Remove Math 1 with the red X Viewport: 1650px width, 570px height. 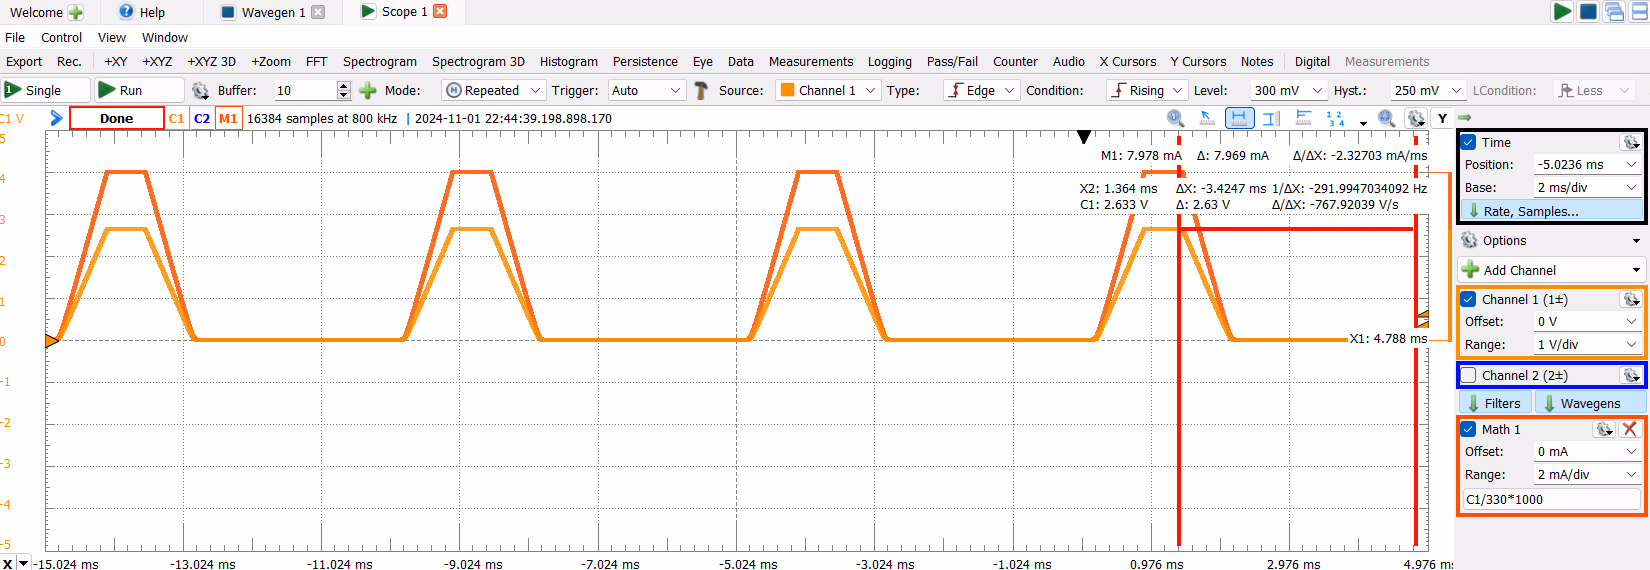pyautogui.click(x=1630, y=429)
